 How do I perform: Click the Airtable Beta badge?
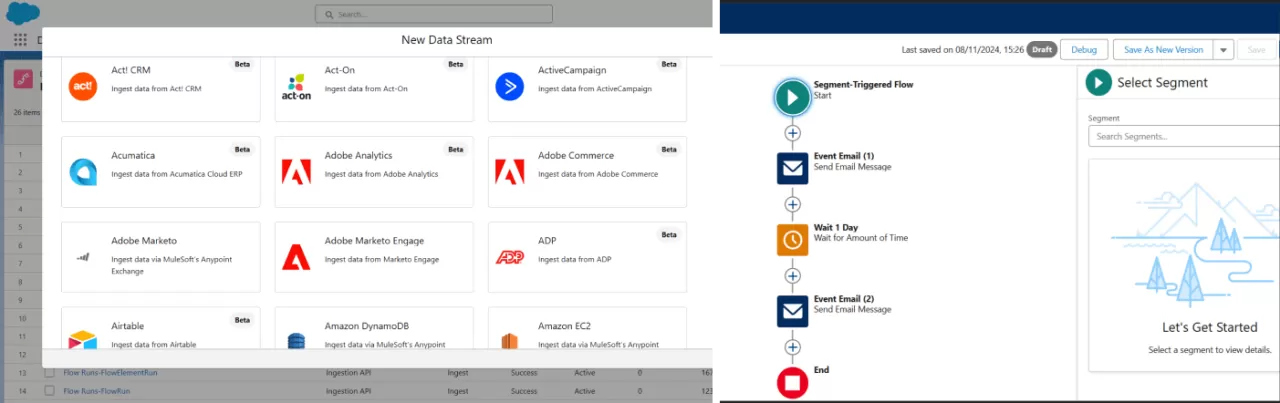pyautogui.click(x=242, y=320)
